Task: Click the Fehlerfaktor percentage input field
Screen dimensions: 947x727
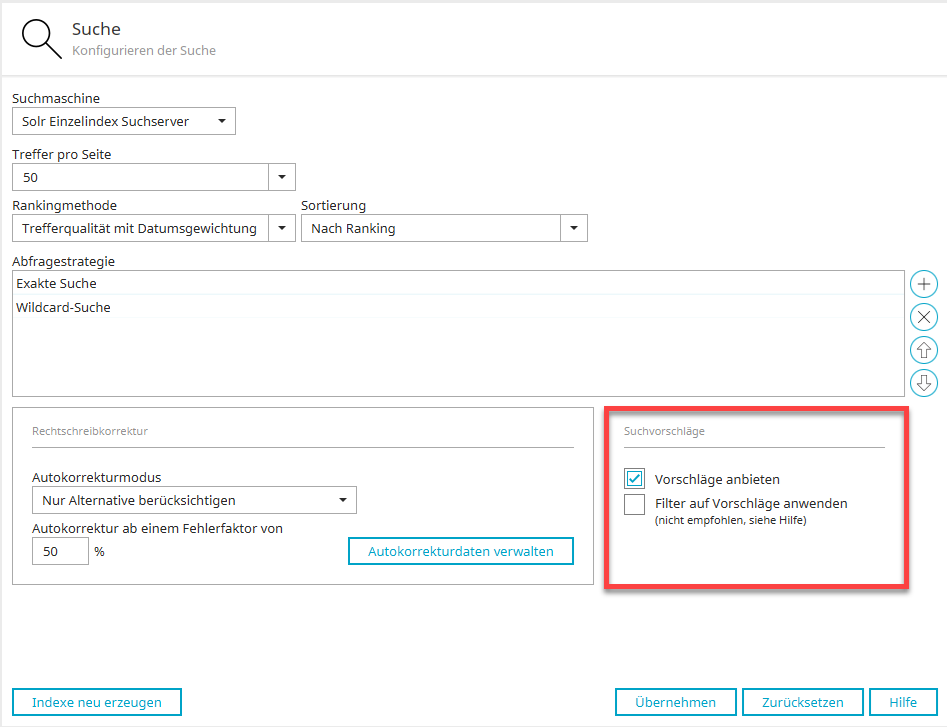Action: click(60, 551)
